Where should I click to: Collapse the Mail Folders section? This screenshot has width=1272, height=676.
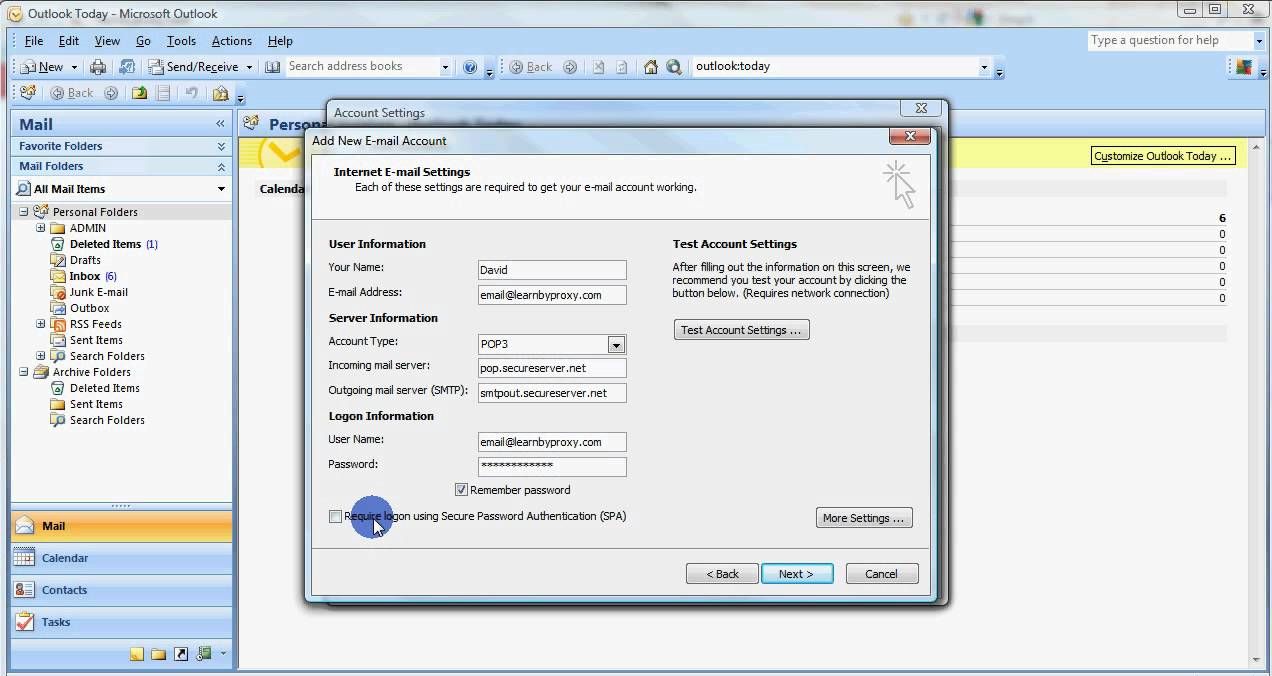coord(221,166)
